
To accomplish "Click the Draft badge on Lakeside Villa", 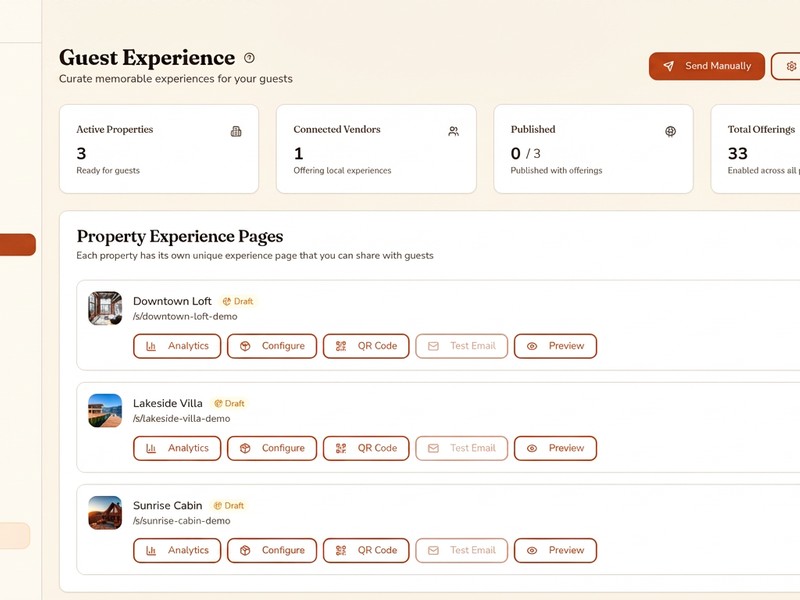I will [x=229, y=403].
